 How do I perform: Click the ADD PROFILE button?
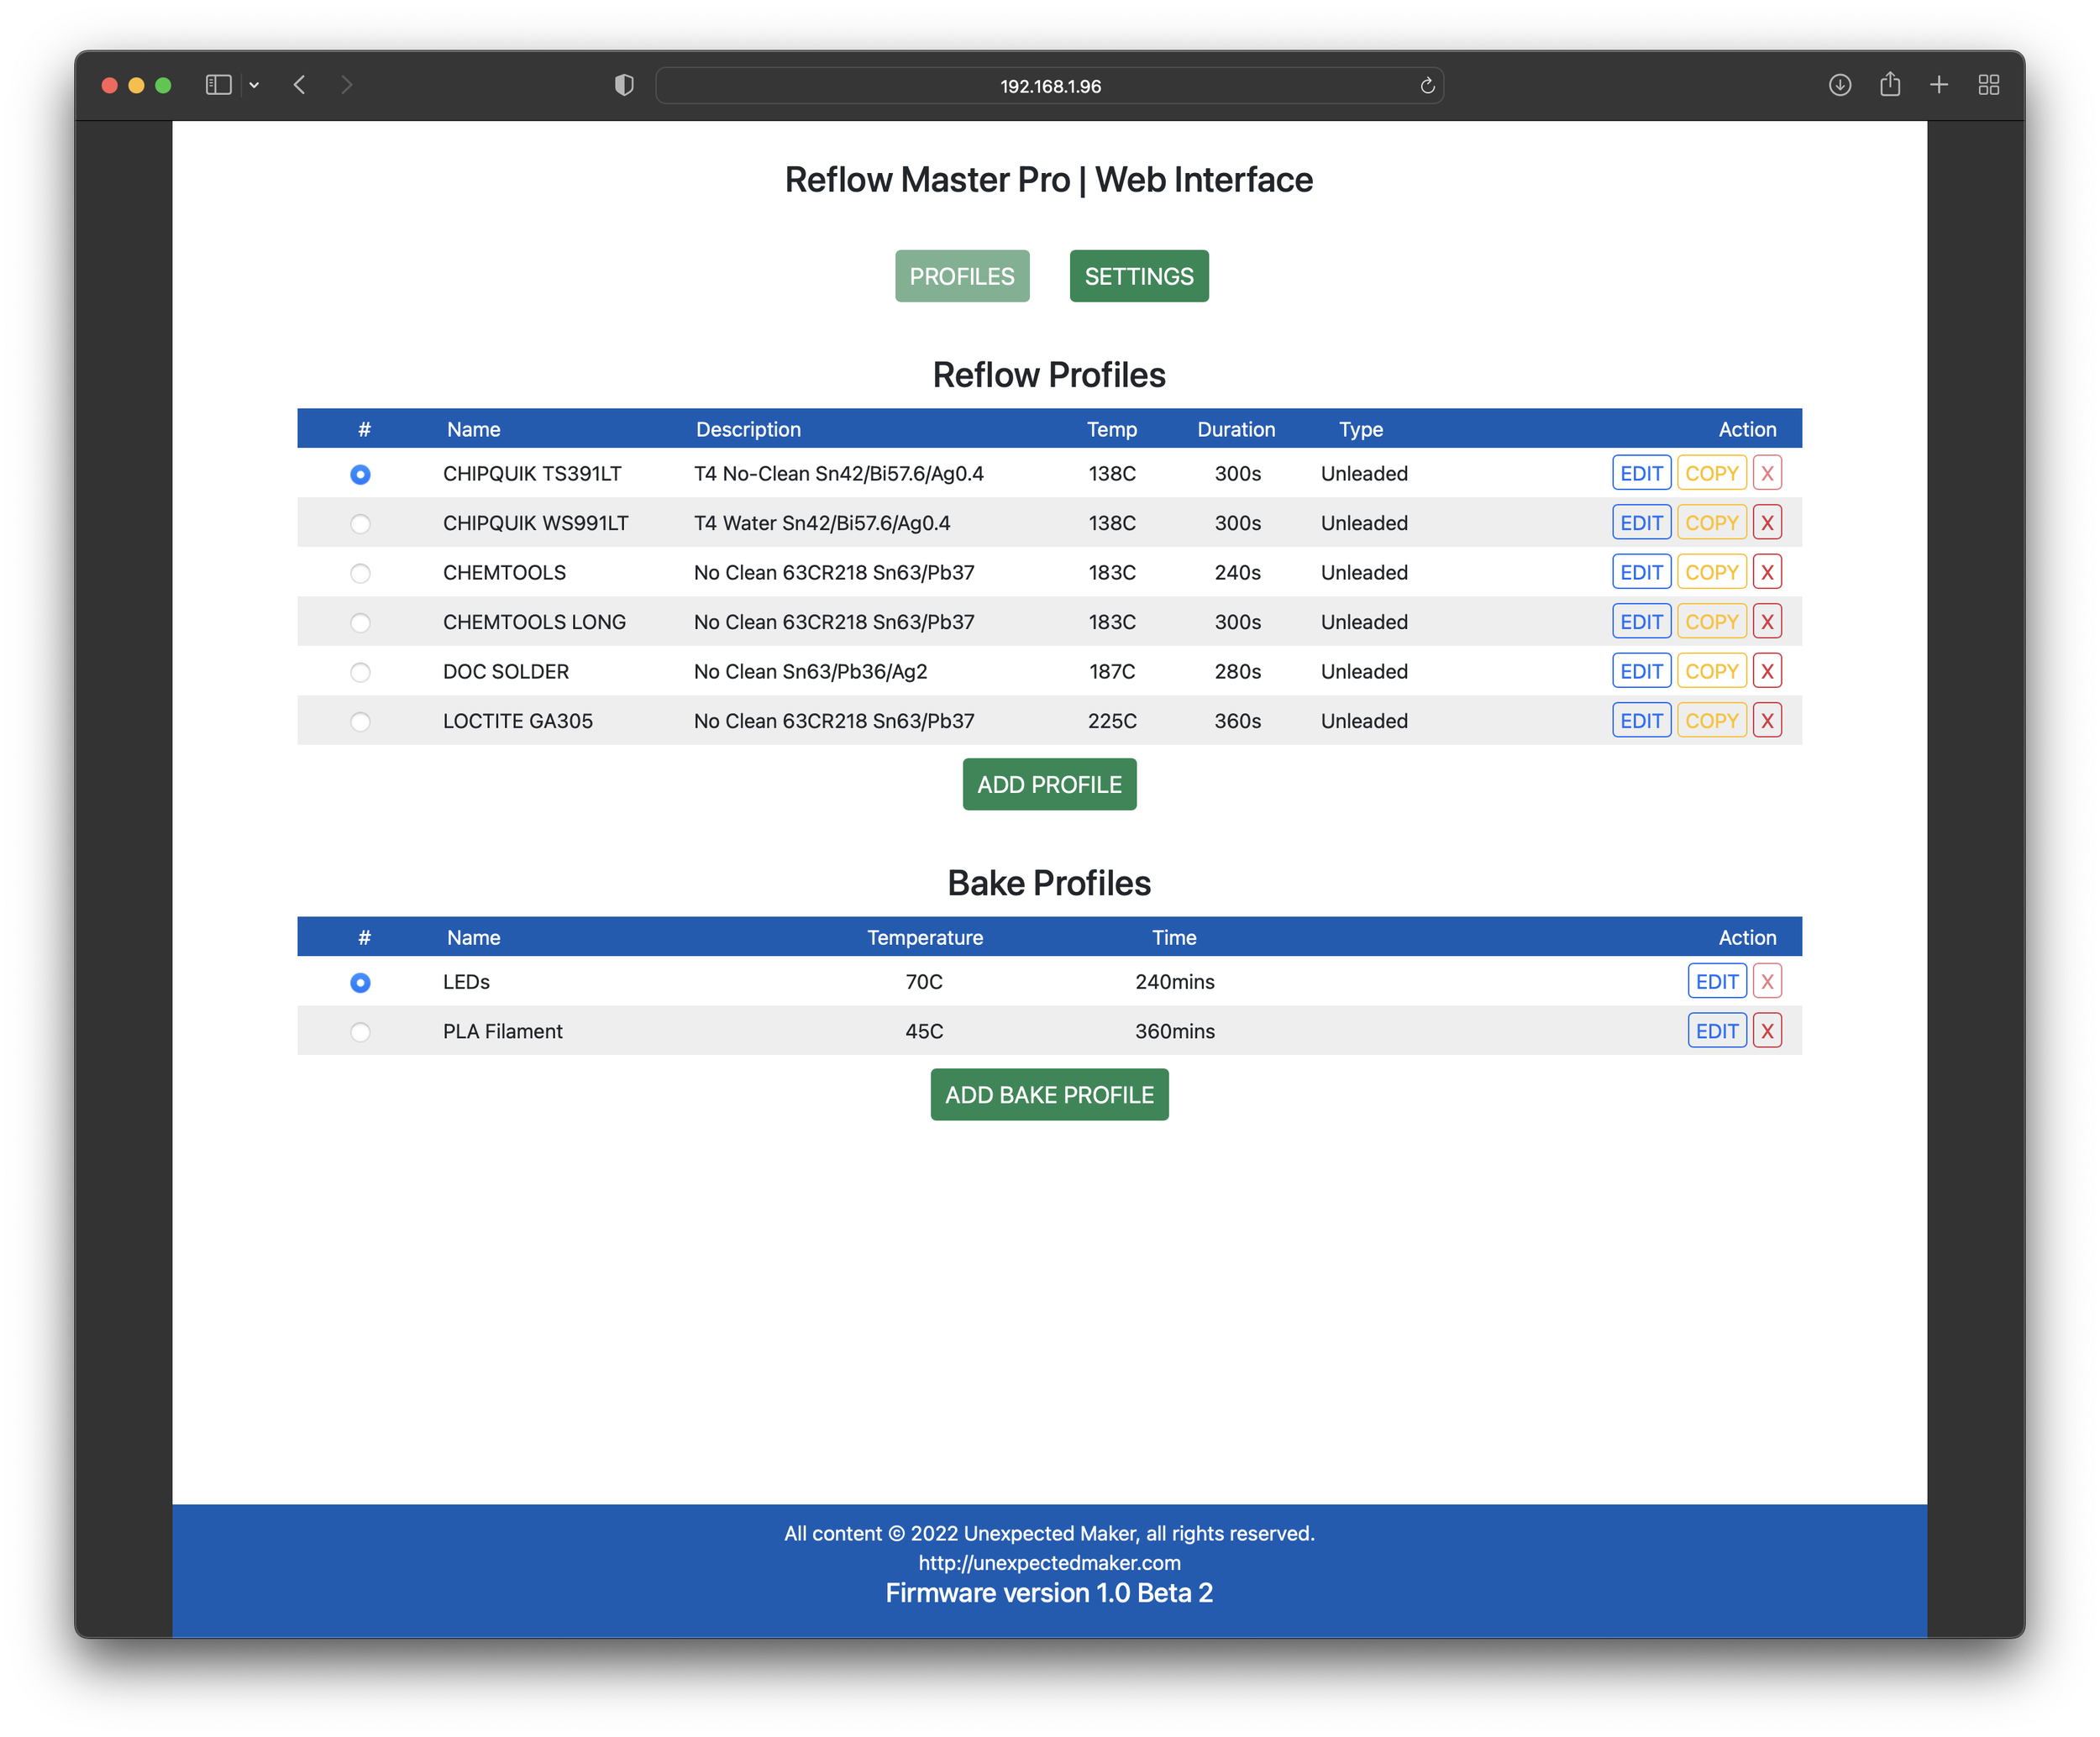[1049, 784]
